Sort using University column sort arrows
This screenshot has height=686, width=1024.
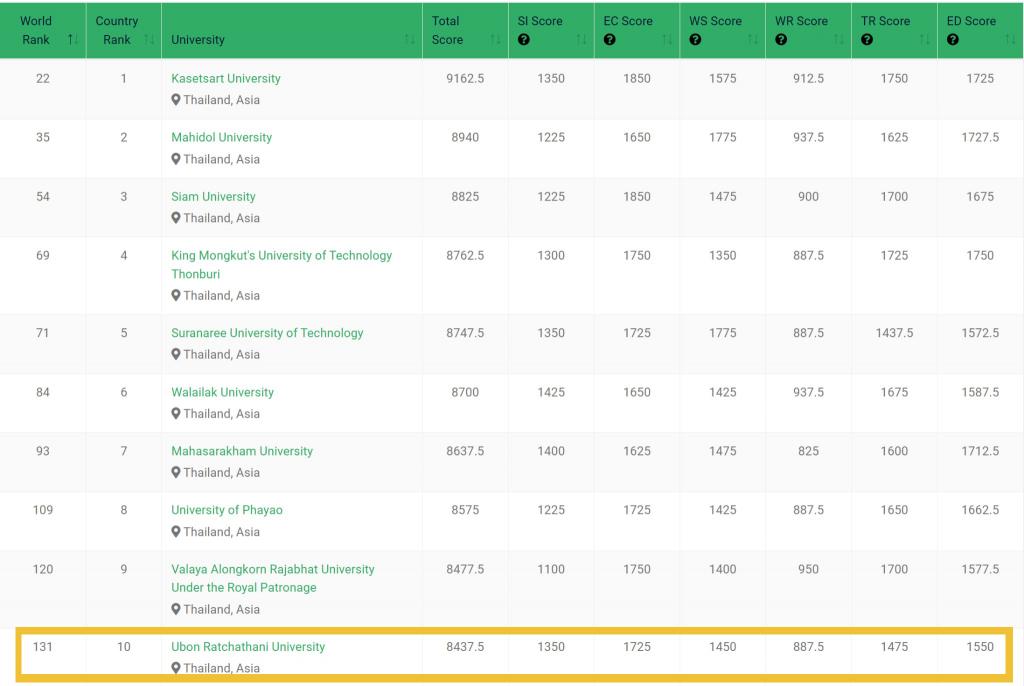(410, 40)
